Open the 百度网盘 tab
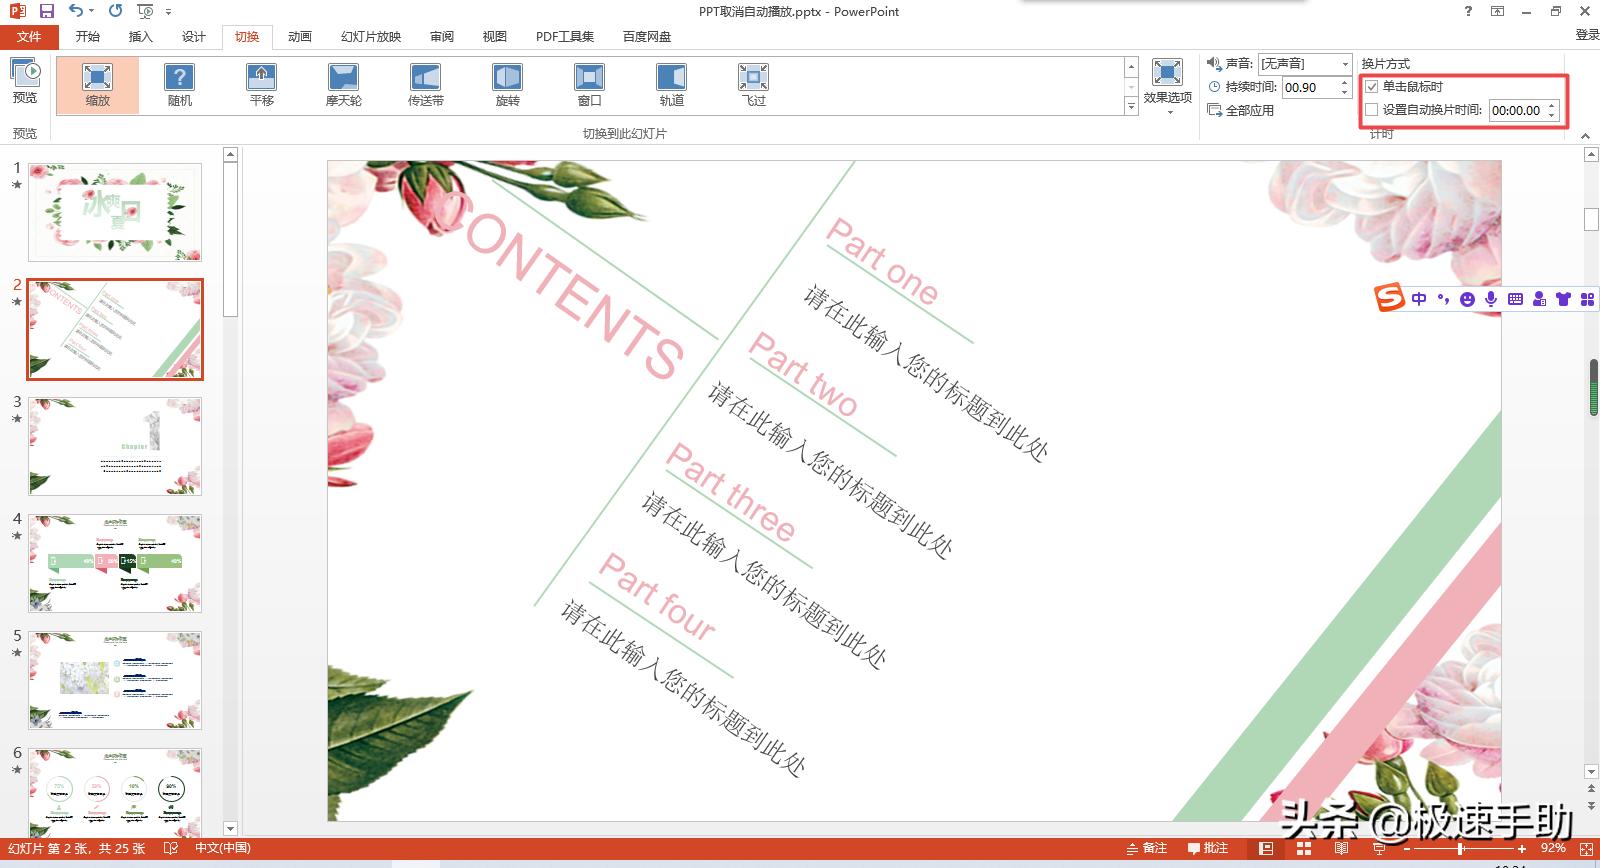 click(x=647, y=36)
